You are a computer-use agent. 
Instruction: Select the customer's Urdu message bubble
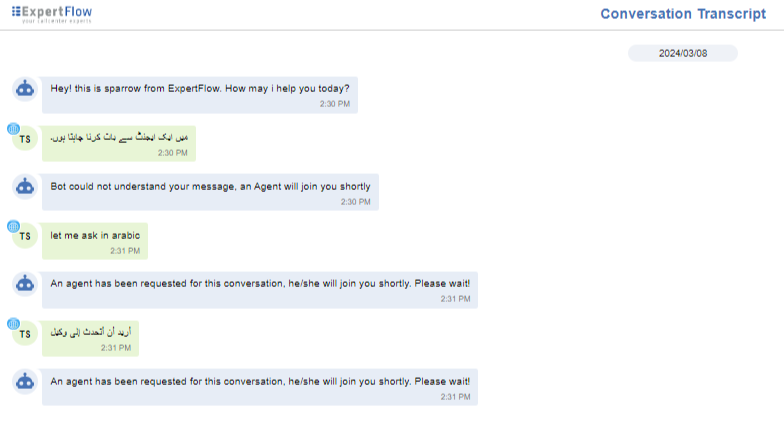pyautogui.click(x=118, y=143)
